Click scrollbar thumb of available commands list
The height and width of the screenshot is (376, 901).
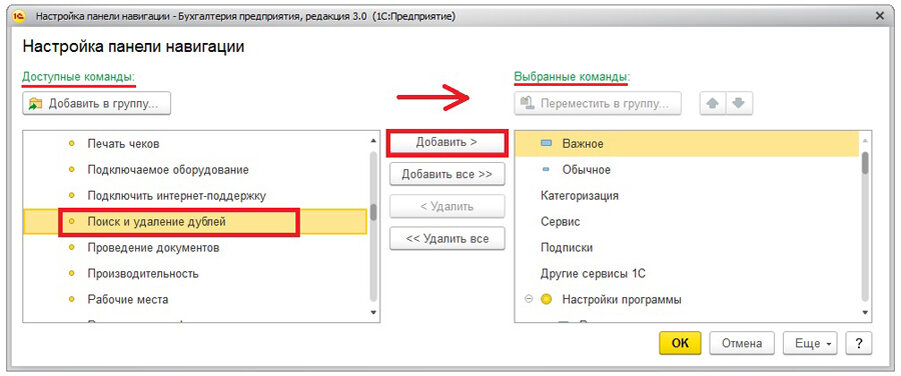[374, 212]
